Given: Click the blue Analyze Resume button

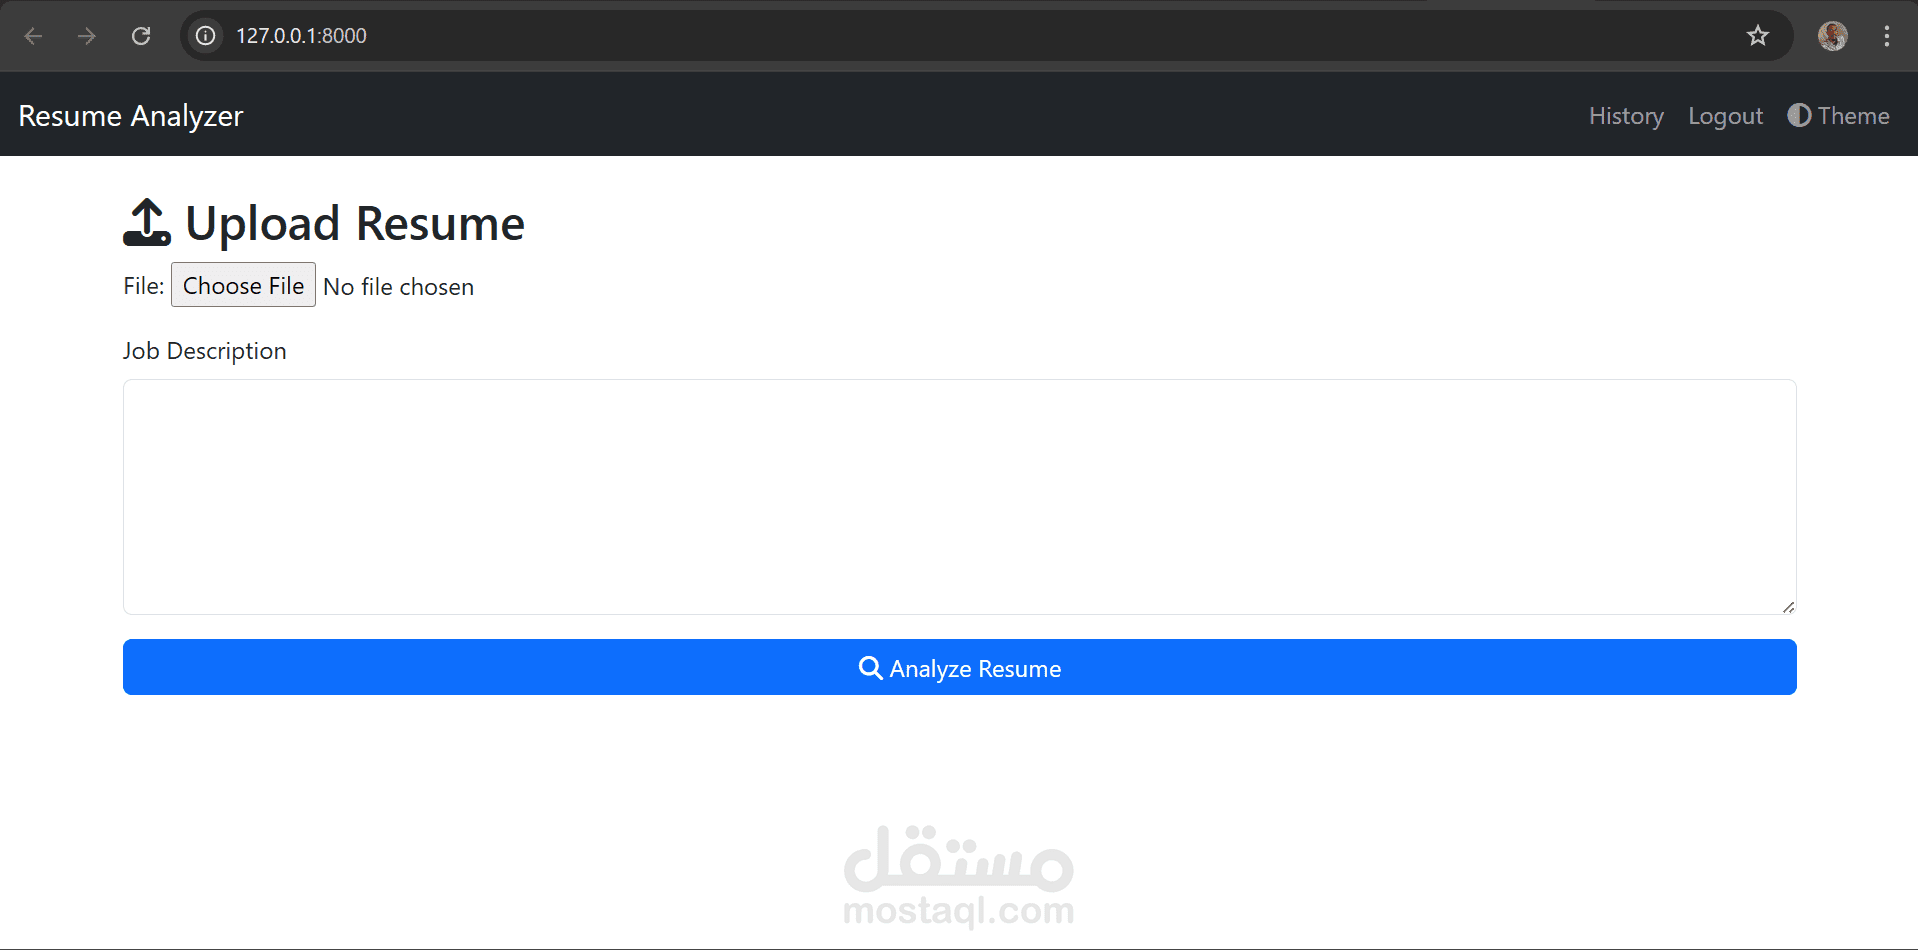Looking at the screenshot, I should coord(959,667).
